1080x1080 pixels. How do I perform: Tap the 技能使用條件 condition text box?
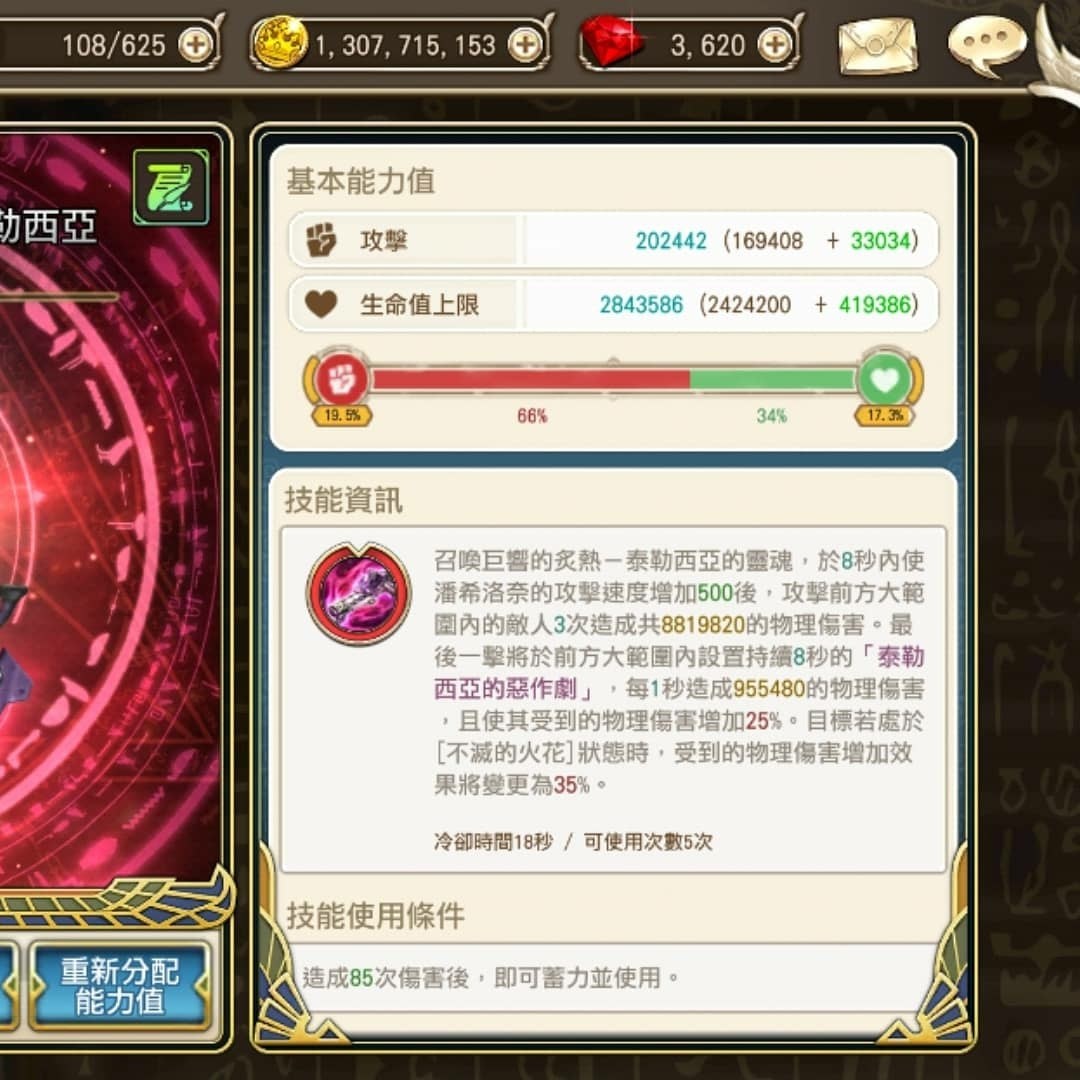click(x=613, y=977)
